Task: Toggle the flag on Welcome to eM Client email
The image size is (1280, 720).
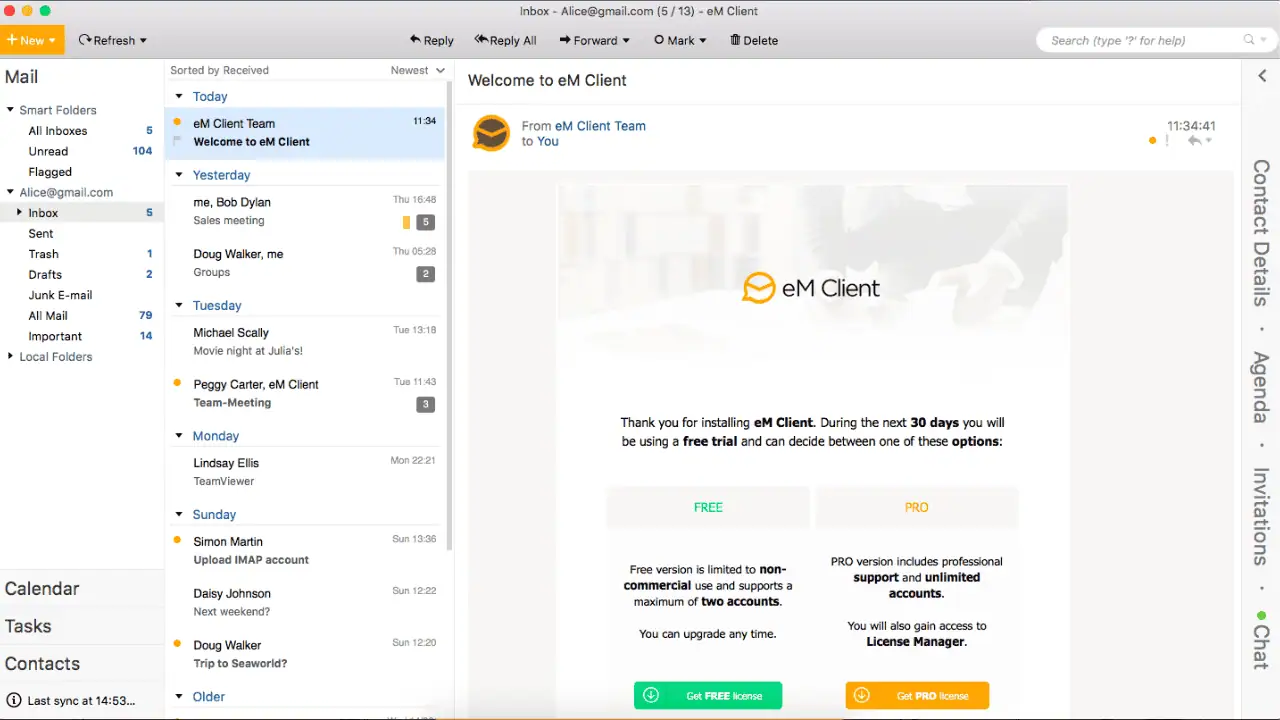Action: coord(177,142)
